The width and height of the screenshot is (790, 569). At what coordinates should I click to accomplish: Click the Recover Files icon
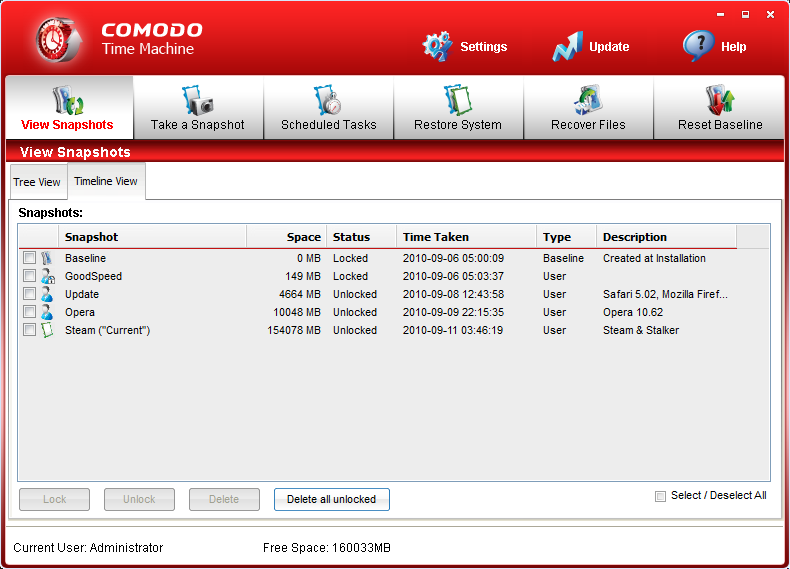point(588,100)
